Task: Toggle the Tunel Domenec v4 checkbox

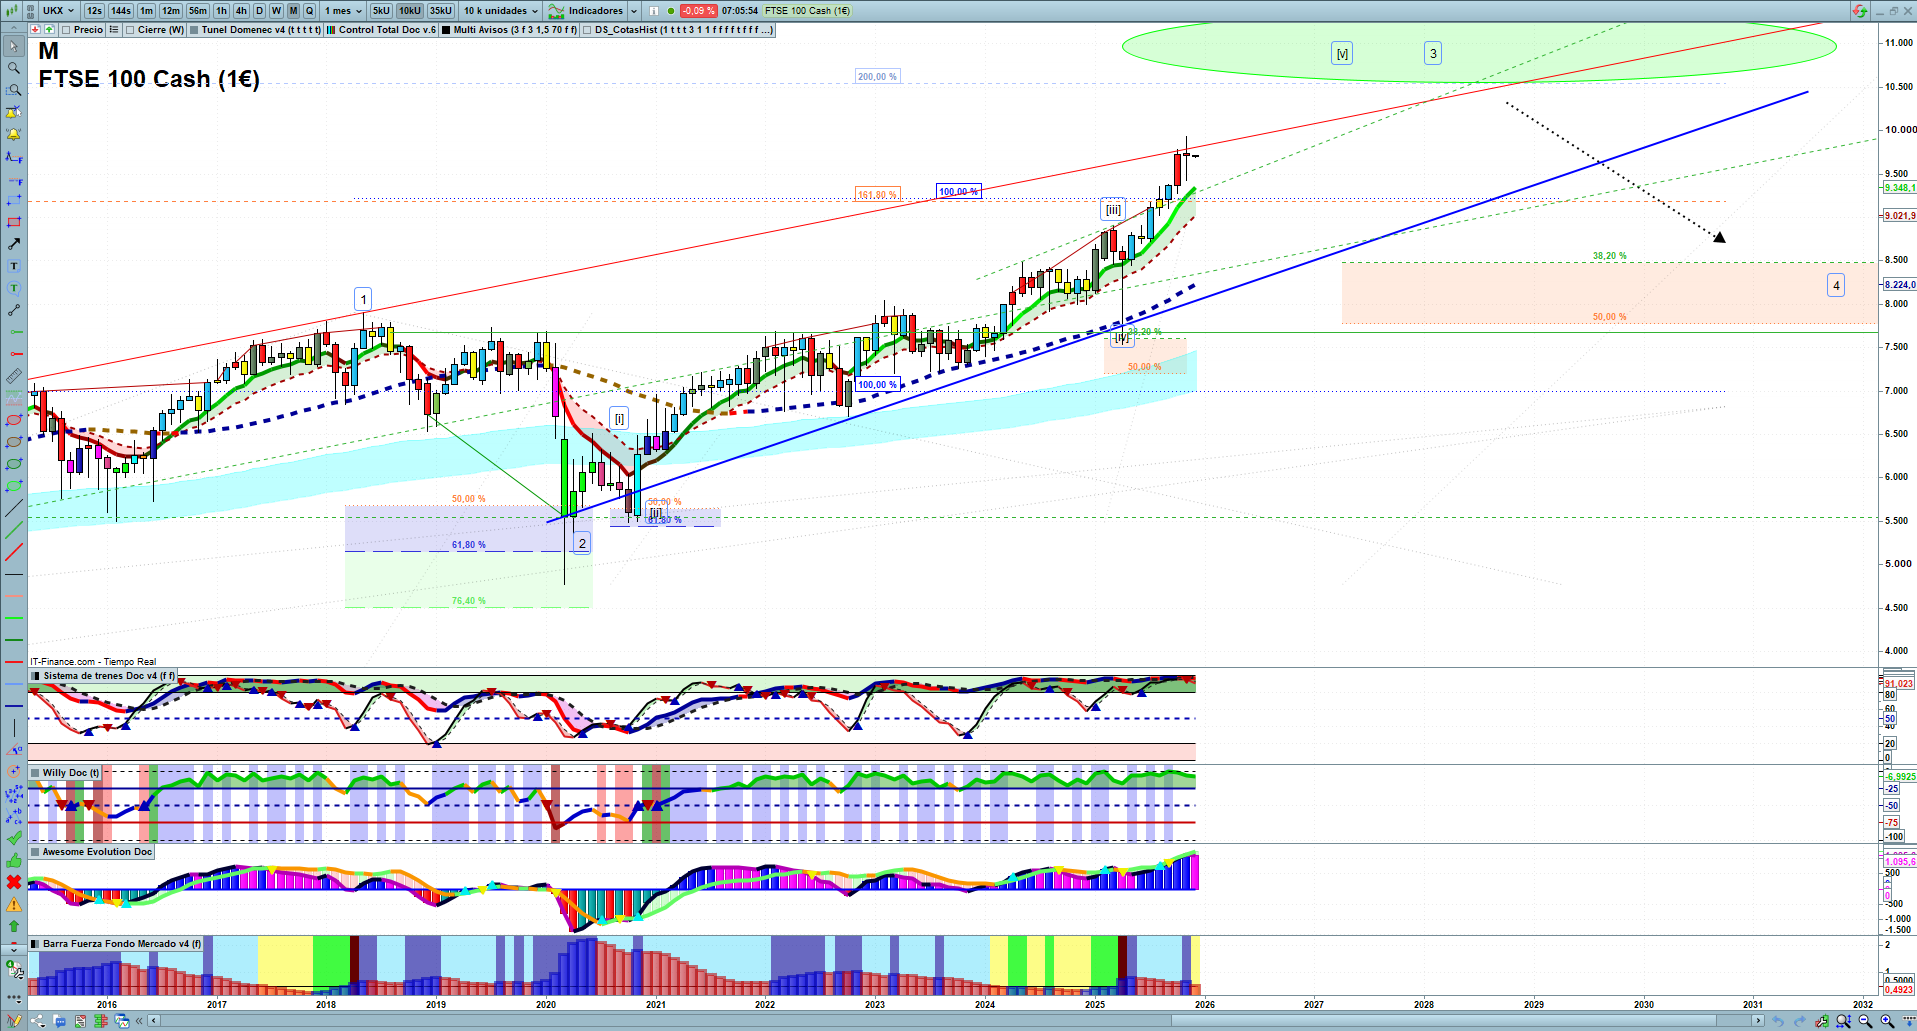Action: tap(194, 30)
